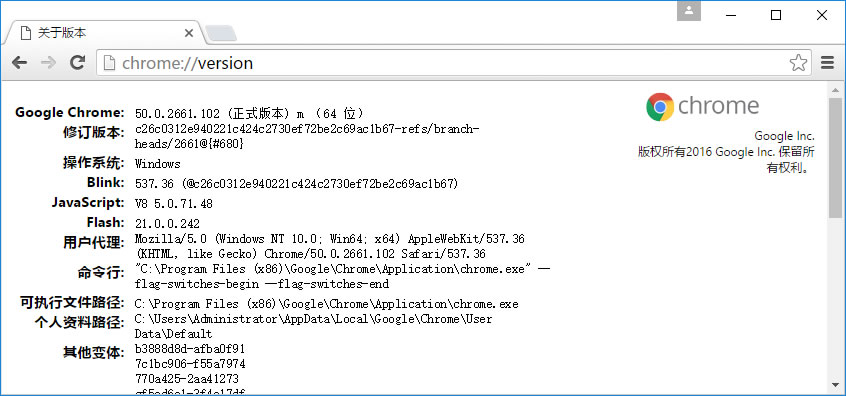Go back with the back arrow
Image resolution: width=846 pixels, height=396 pixels.
point(19,63)
